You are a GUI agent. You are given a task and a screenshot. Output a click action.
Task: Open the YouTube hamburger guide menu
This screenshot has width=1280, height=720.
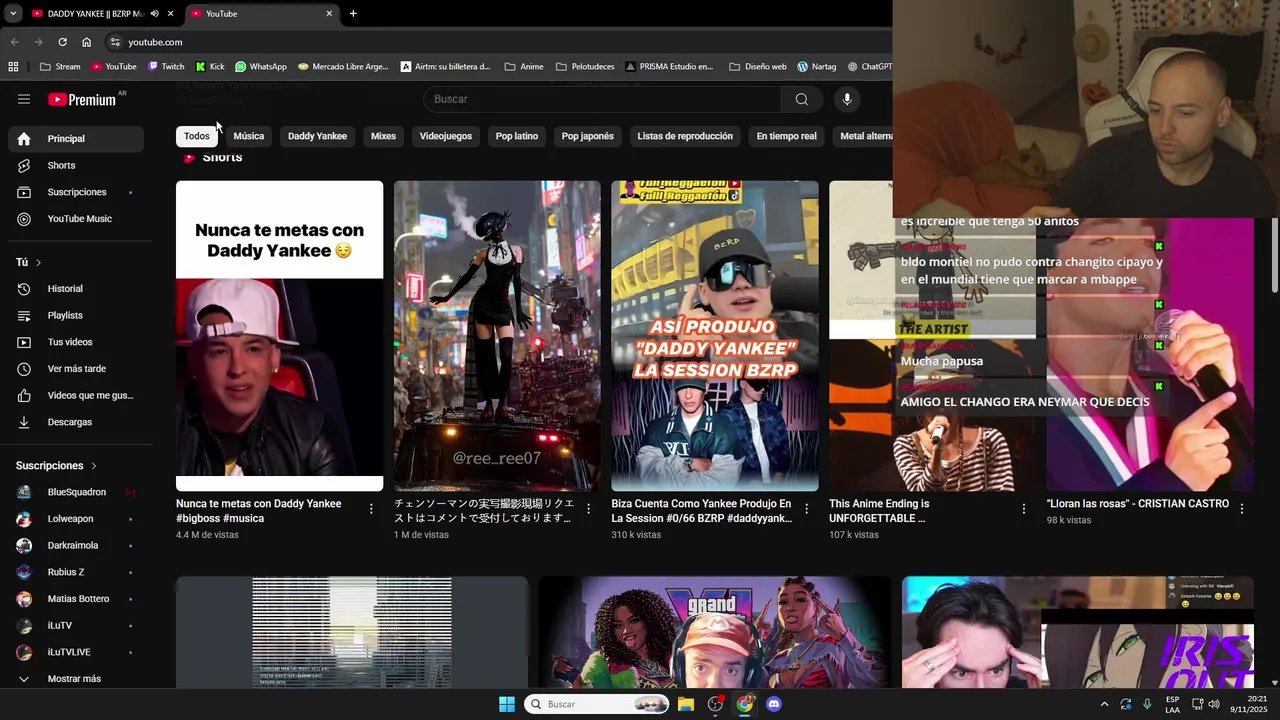tap(24, 99)
